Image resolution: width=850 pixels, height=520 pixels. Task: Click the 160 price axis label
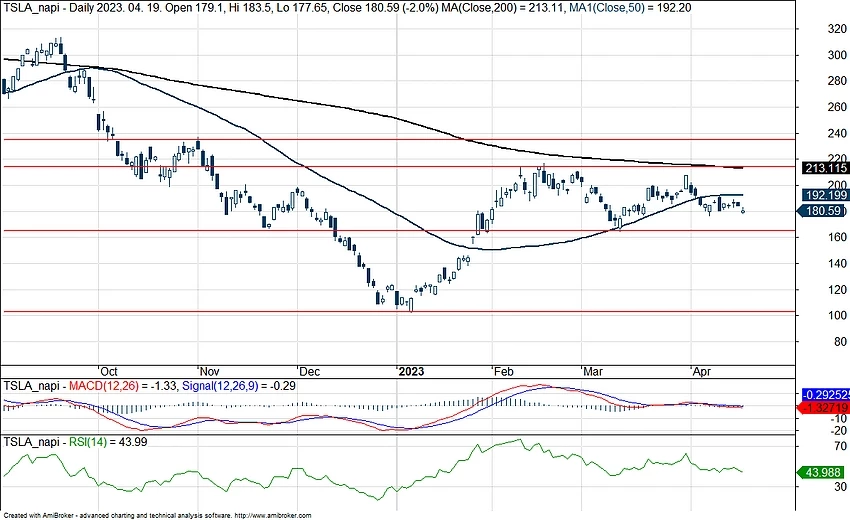(x=837, y=237)
